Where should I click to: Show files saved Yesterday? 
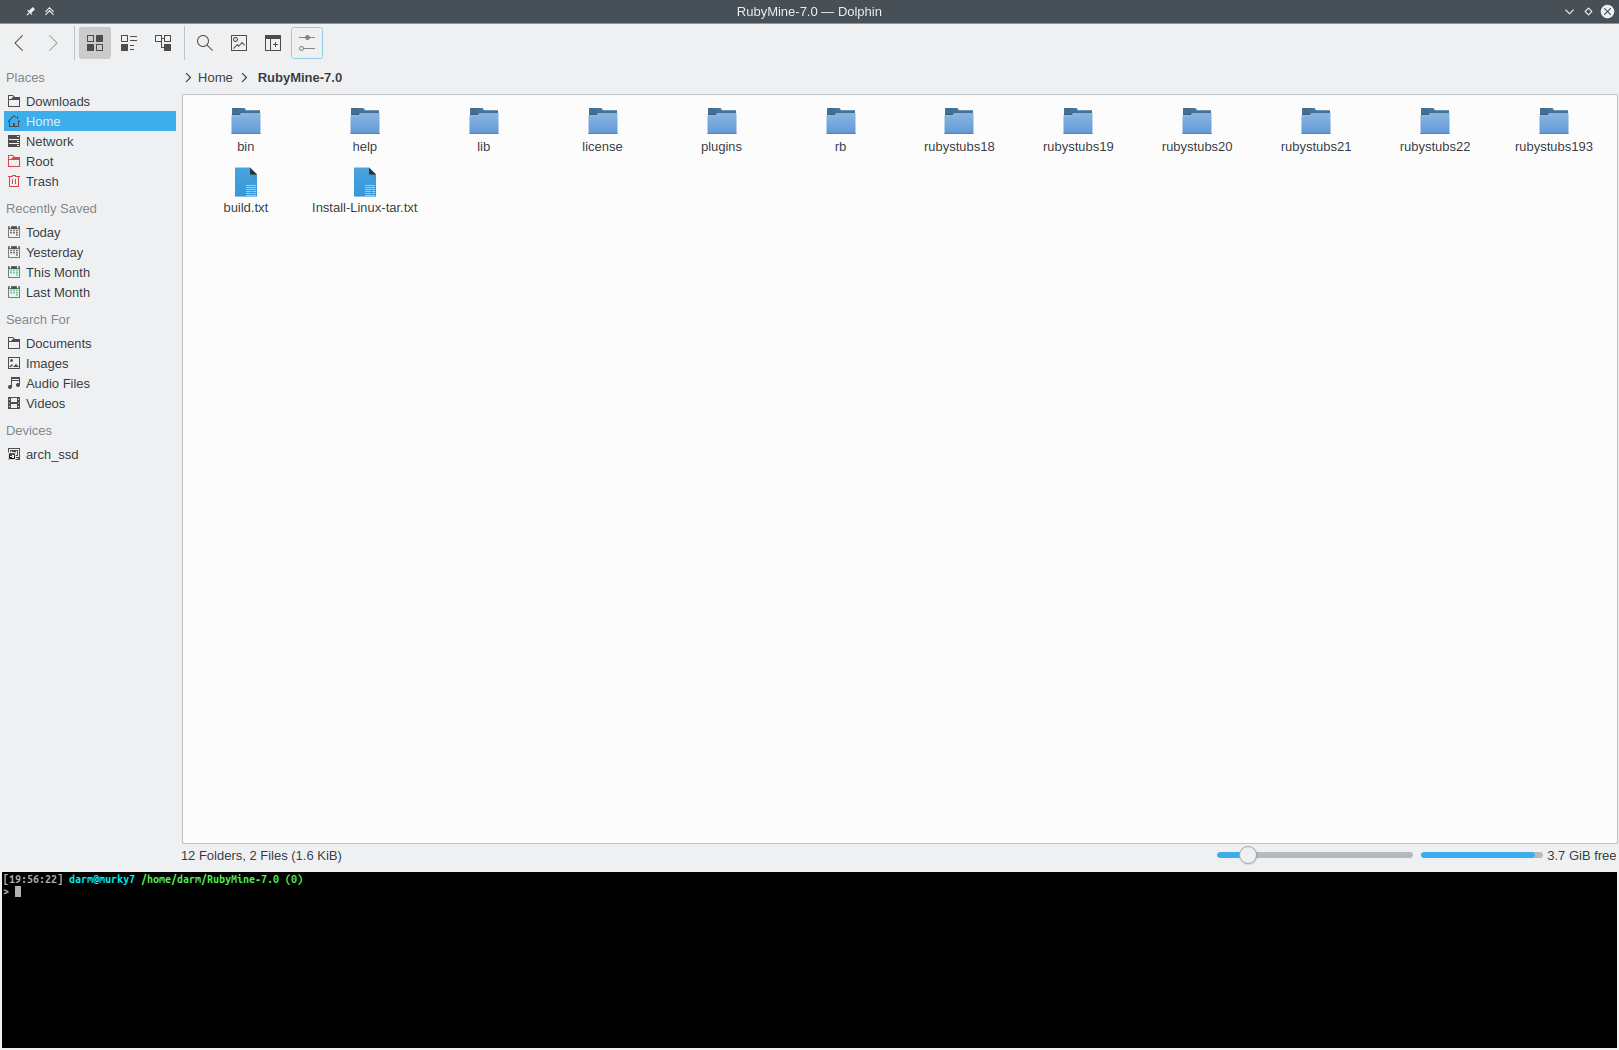click(x=90, y=252)
